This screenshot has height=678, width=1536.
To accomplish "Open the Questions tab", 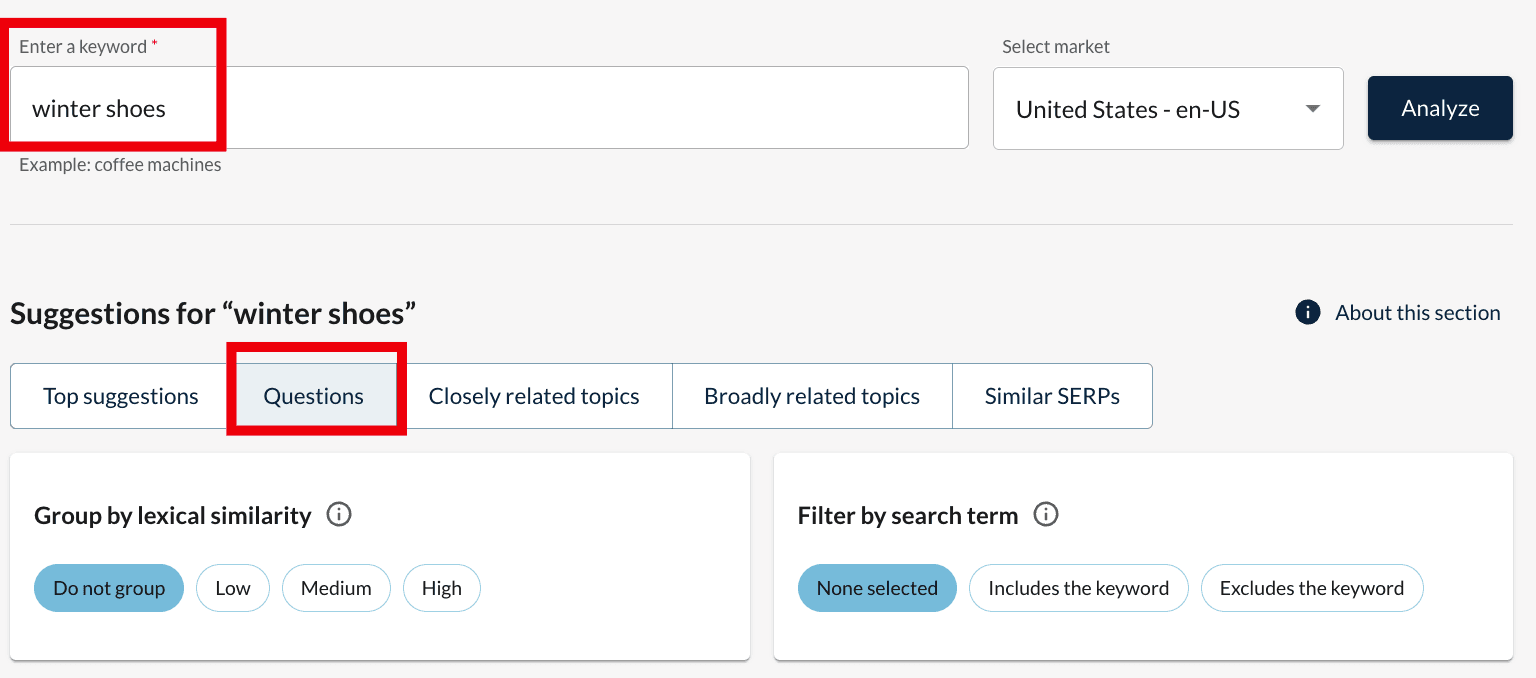I will pos(314,395).
